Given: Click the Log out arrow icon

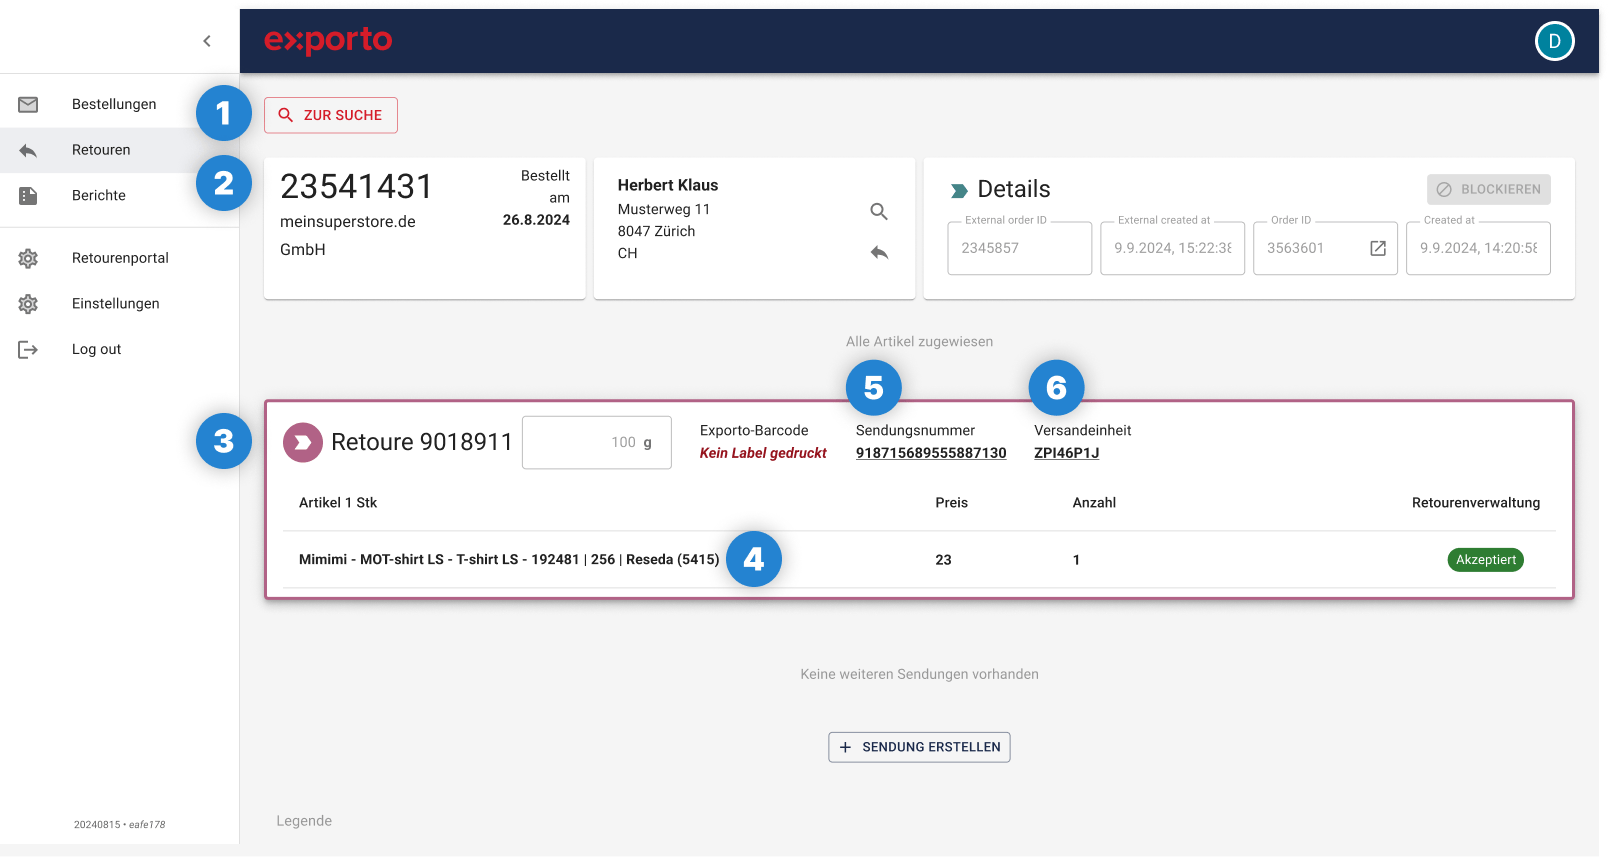Looking at the screenshot, I should (x=28, y=350).
